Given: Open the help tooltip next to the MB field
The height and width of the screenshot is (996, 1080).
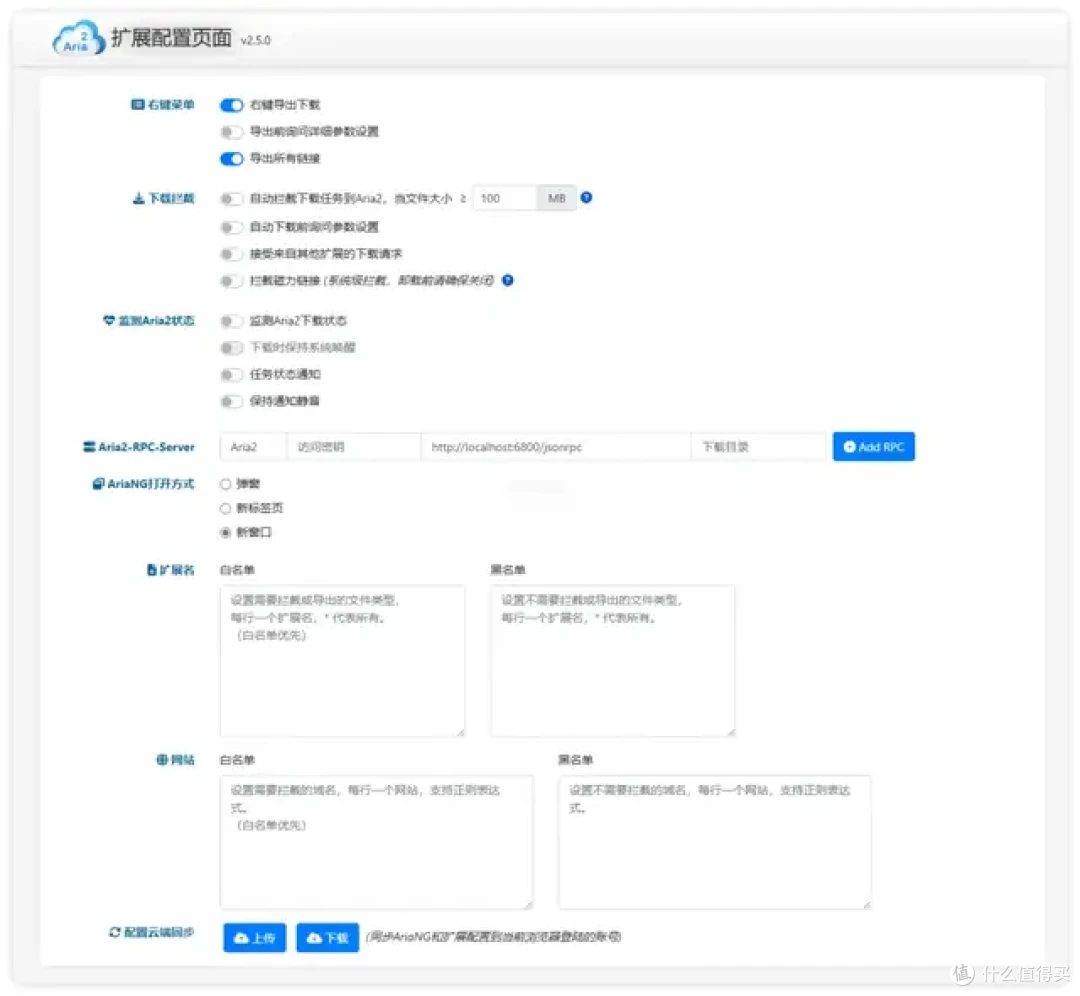Looking at the screenshot, I should [x=586, y=197].
